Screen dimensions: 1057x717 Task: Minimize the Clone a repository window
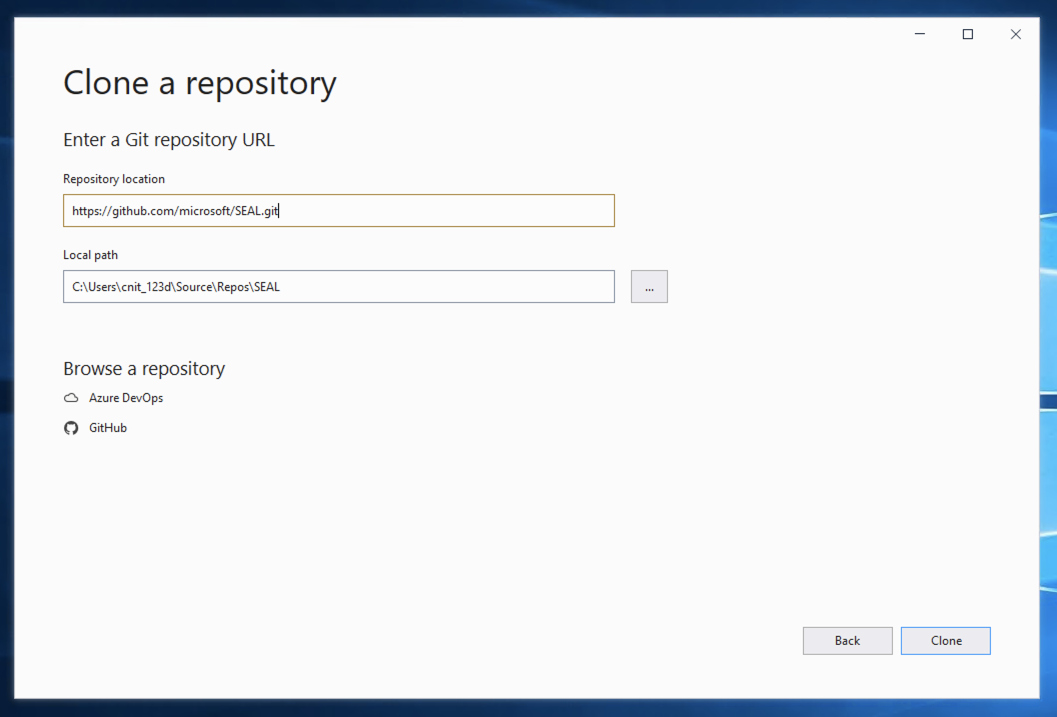point(919,34)
